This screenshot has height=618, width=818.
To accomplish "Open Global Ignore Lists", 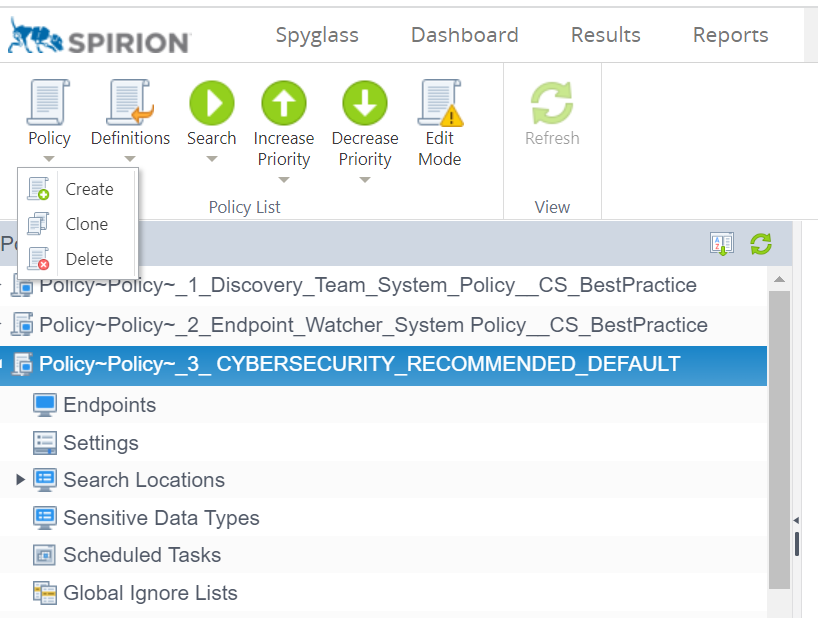I will 150,593.
